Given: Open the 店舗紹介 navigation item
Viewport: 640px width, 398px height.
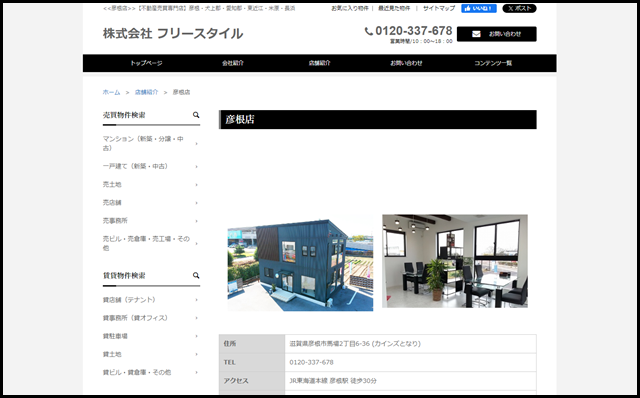Looking at the screenshot, I should tap(320, 63).
